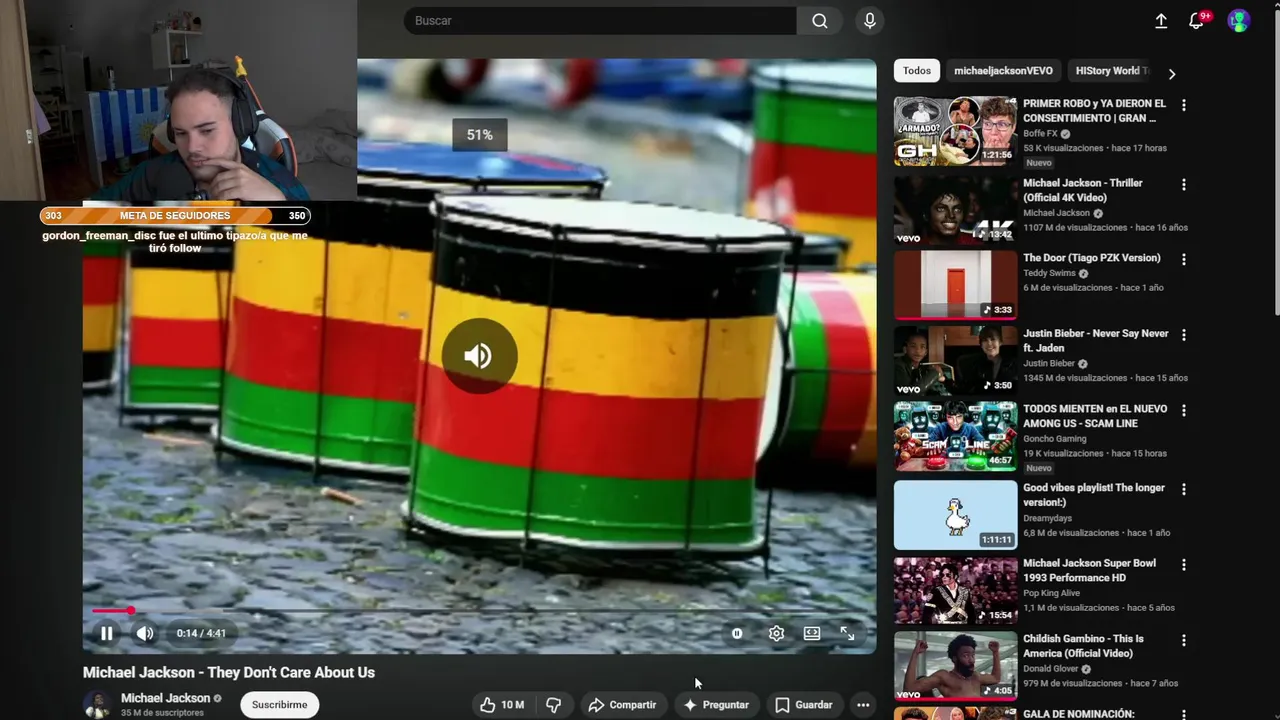Open the Michael Jackson channel avatar
1280x720 pixels.
coord(97,704)
